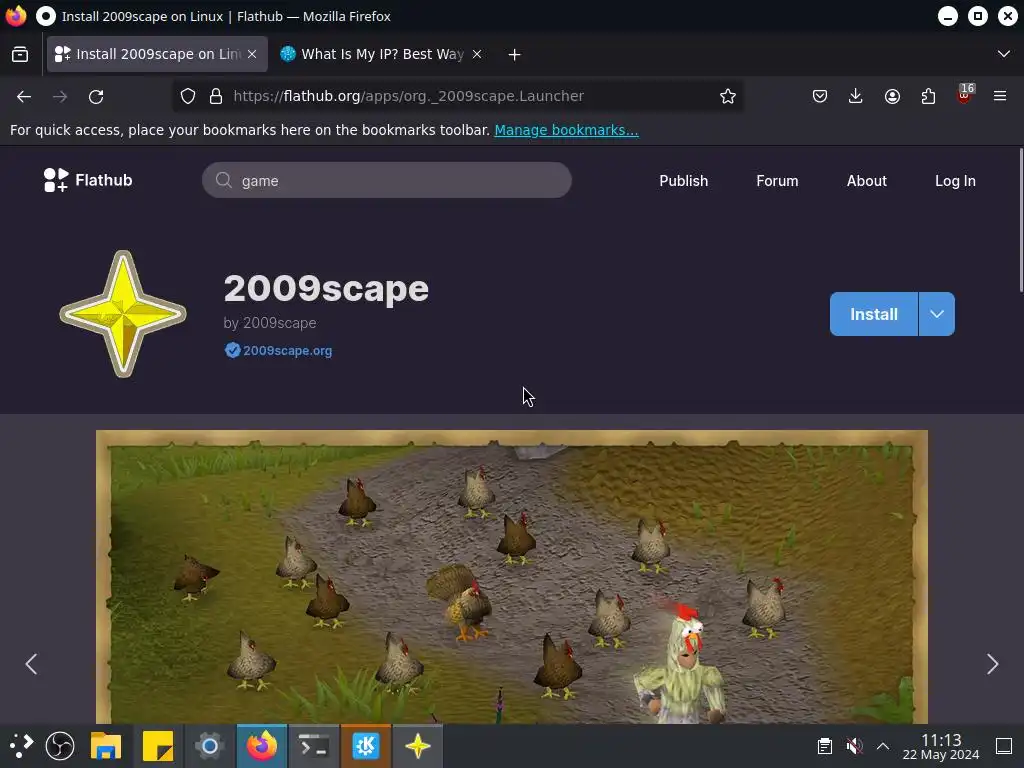
Task: Open the chicken screenshot image
Action: point(512,577)
